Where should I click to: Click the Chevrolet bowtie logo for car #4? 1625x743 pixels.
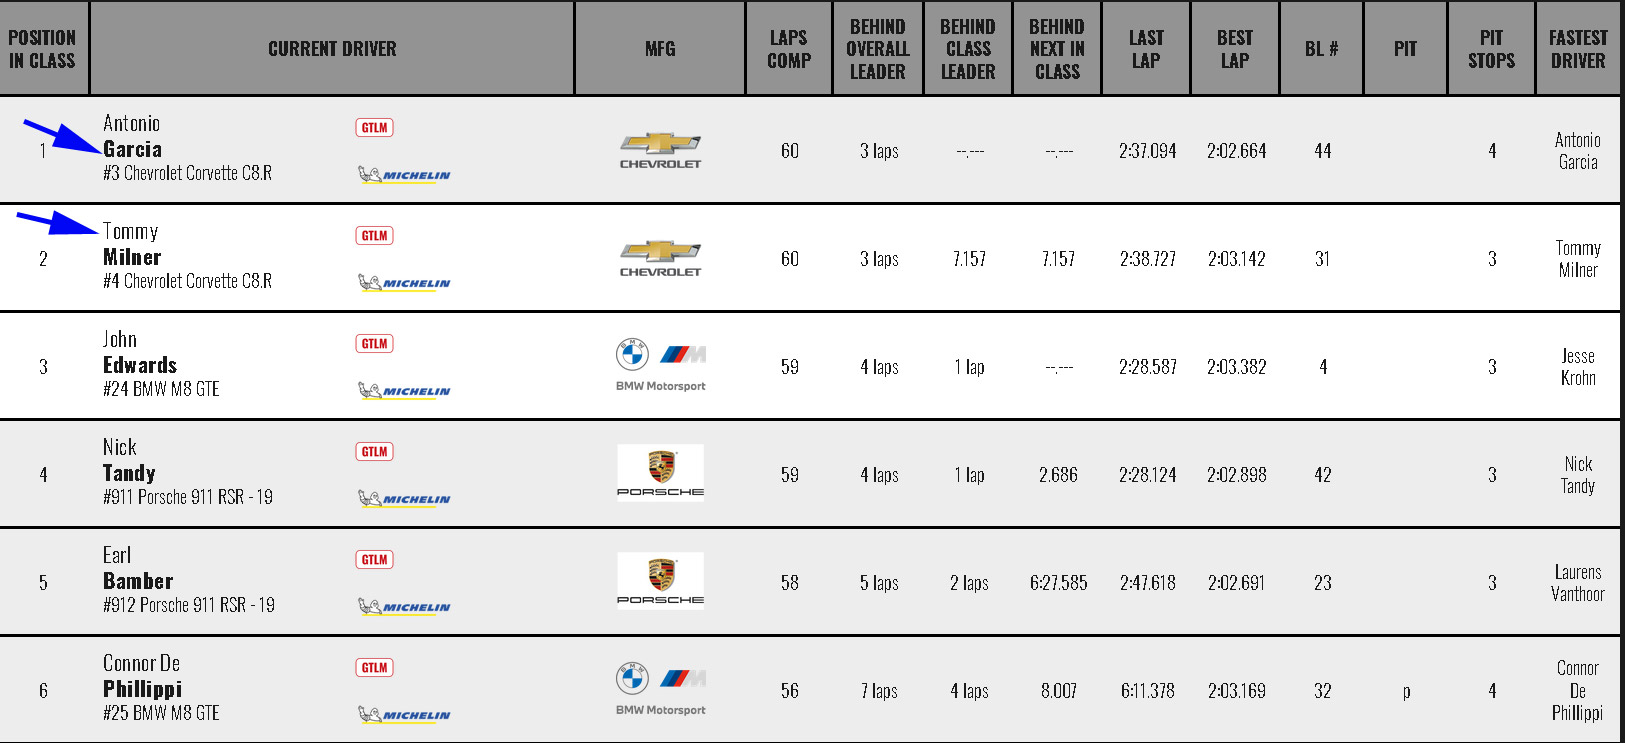click(x=660, y=259)
